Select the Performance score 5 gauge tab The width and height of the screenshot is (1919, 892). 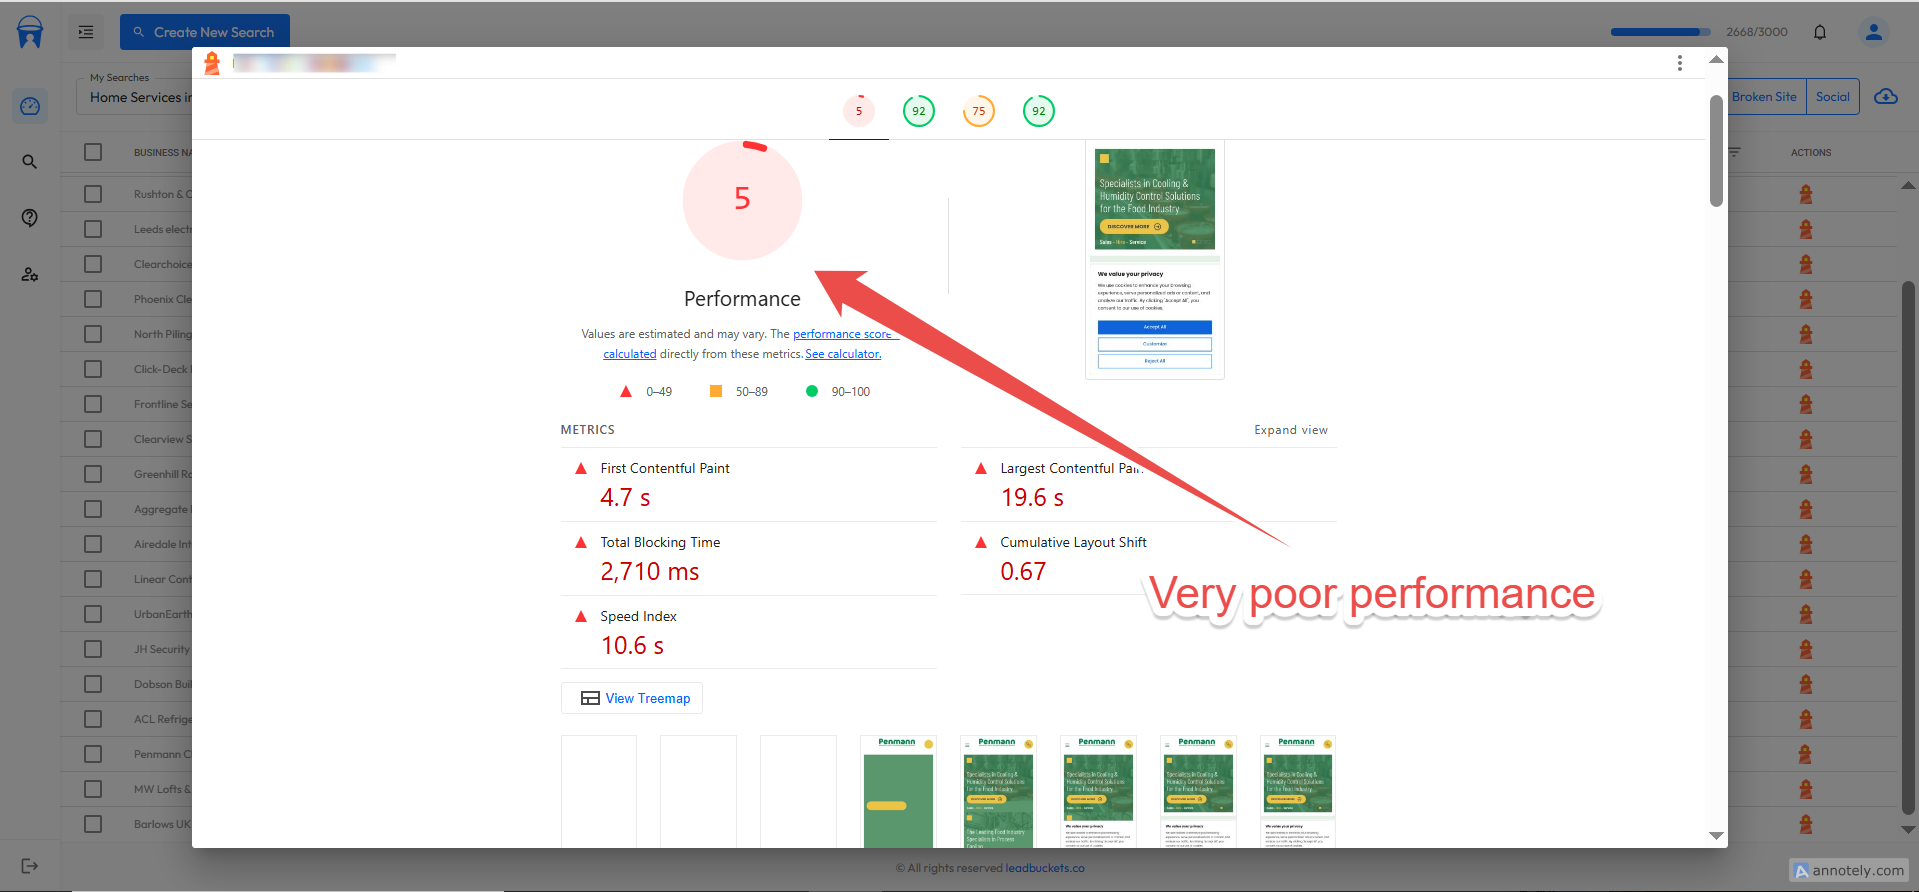click(x=859, y=111)
